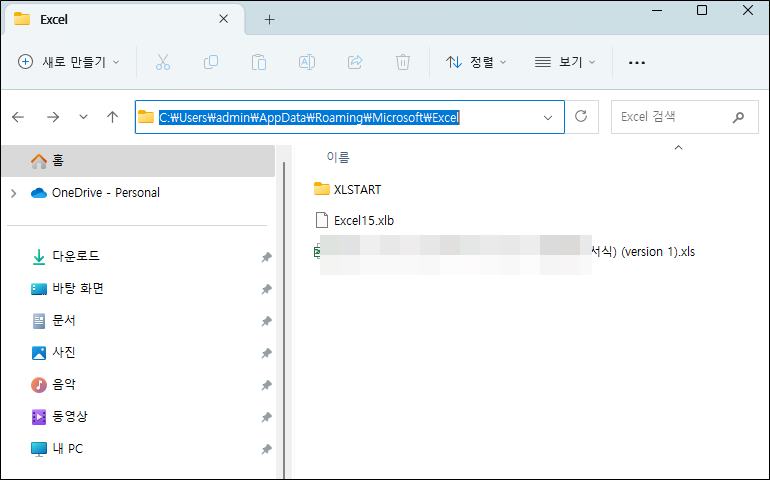
Task: Minimize the Explorer window
Action: point(657,10)
